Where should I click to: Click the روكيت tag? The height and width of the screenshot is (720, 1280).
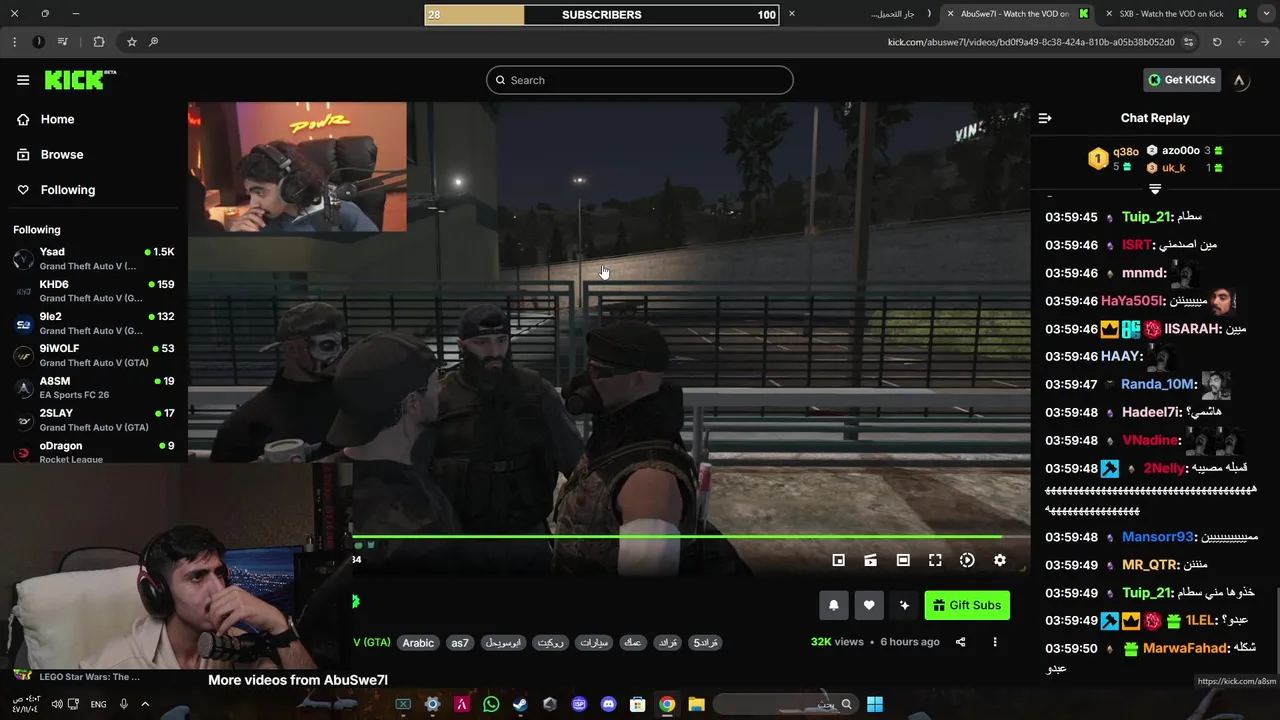[x=550, y=643]
